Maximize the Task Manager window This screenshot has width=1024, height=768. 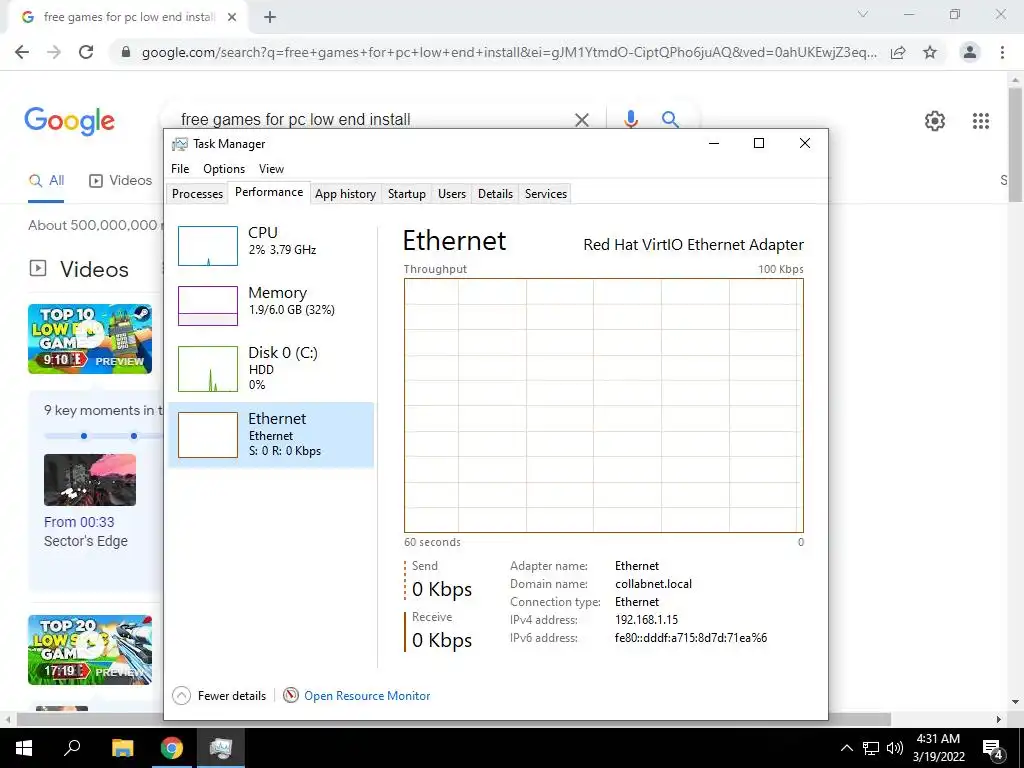tap(759, 143)
